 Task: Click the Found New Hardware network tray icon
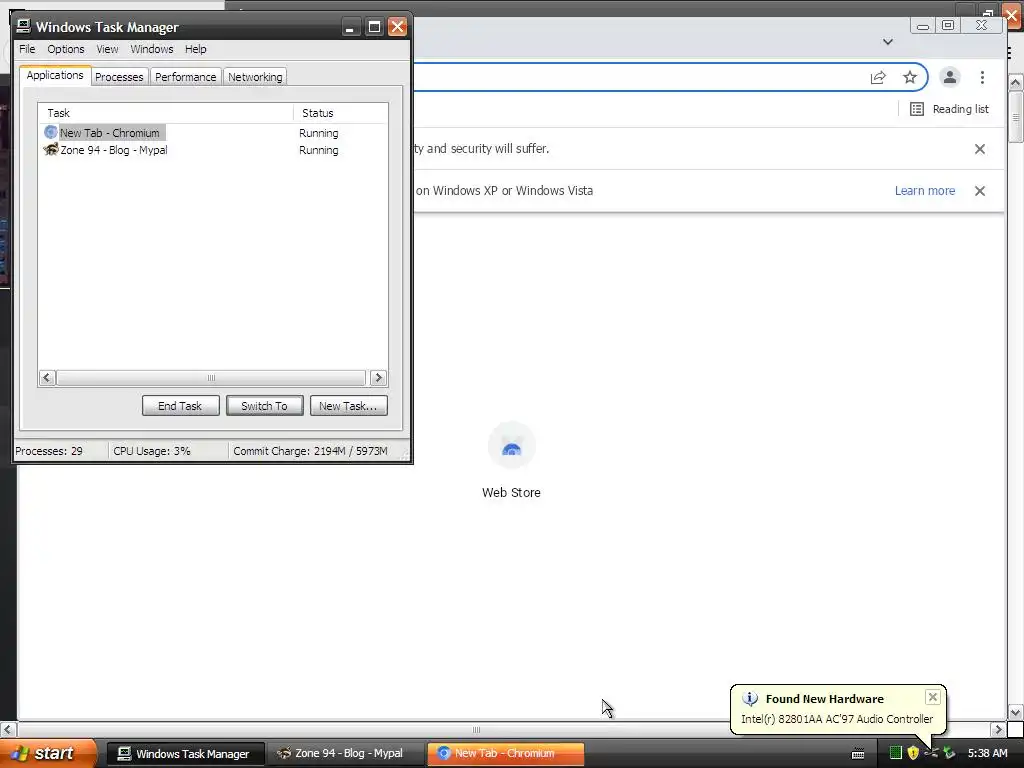click(931, 753)
